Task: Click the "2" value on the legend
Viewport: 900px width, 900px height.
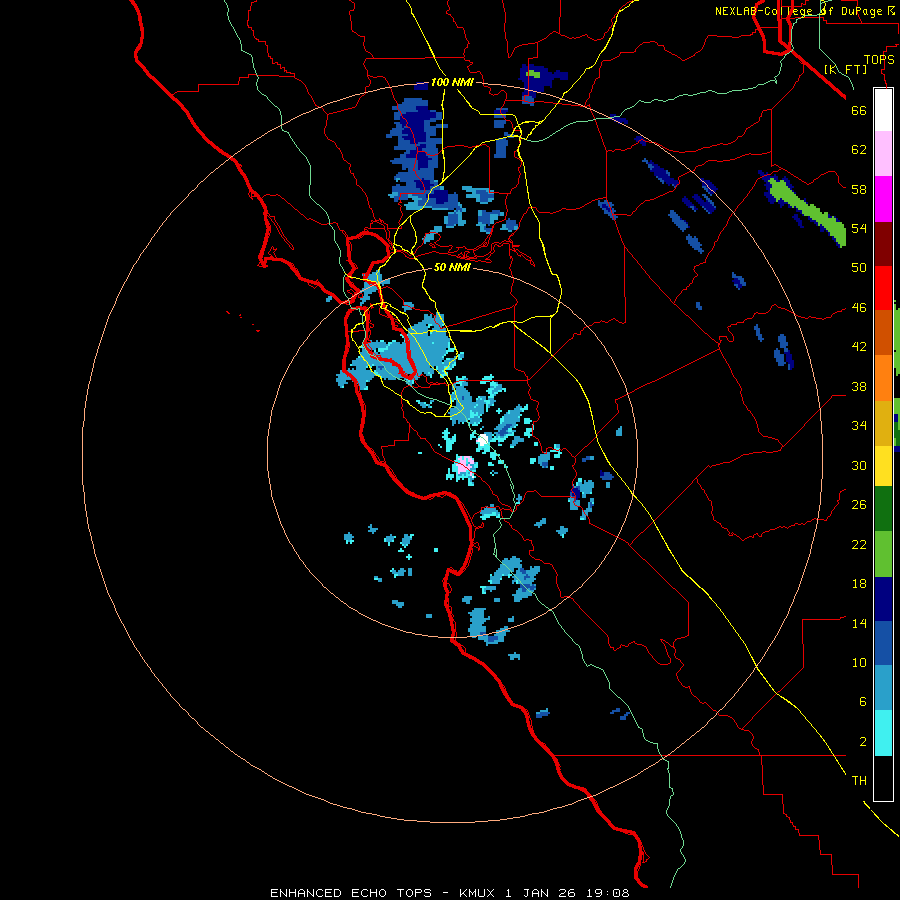Action: pyautogui.click(x=863, y=742)
